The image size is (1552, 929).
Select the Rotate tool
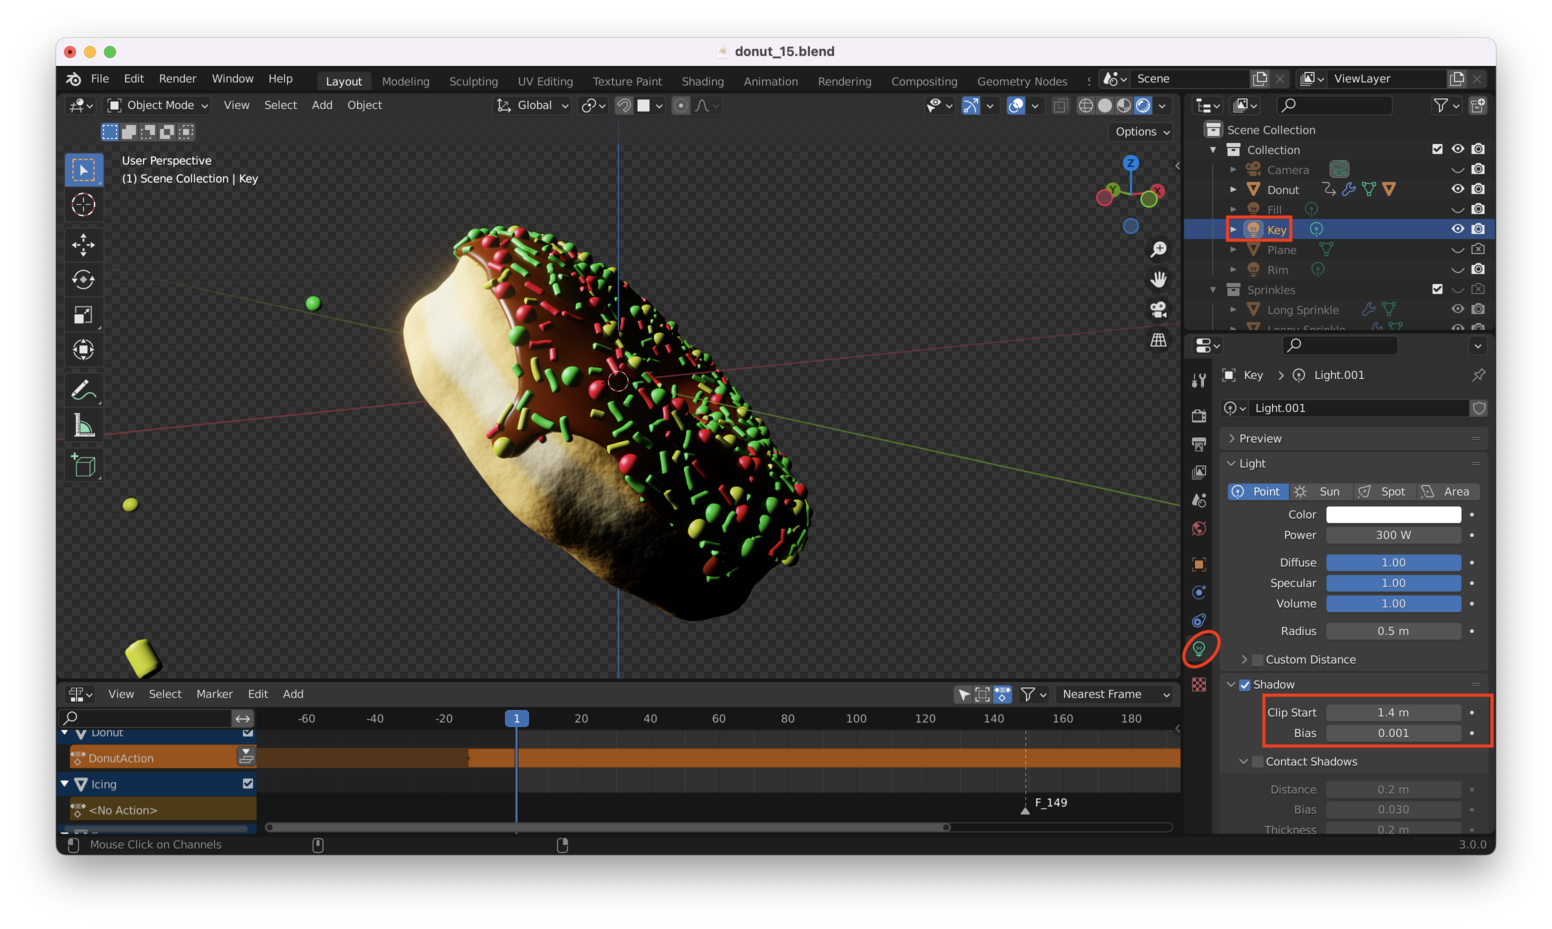pyautogui.click(x=84, y=280)
